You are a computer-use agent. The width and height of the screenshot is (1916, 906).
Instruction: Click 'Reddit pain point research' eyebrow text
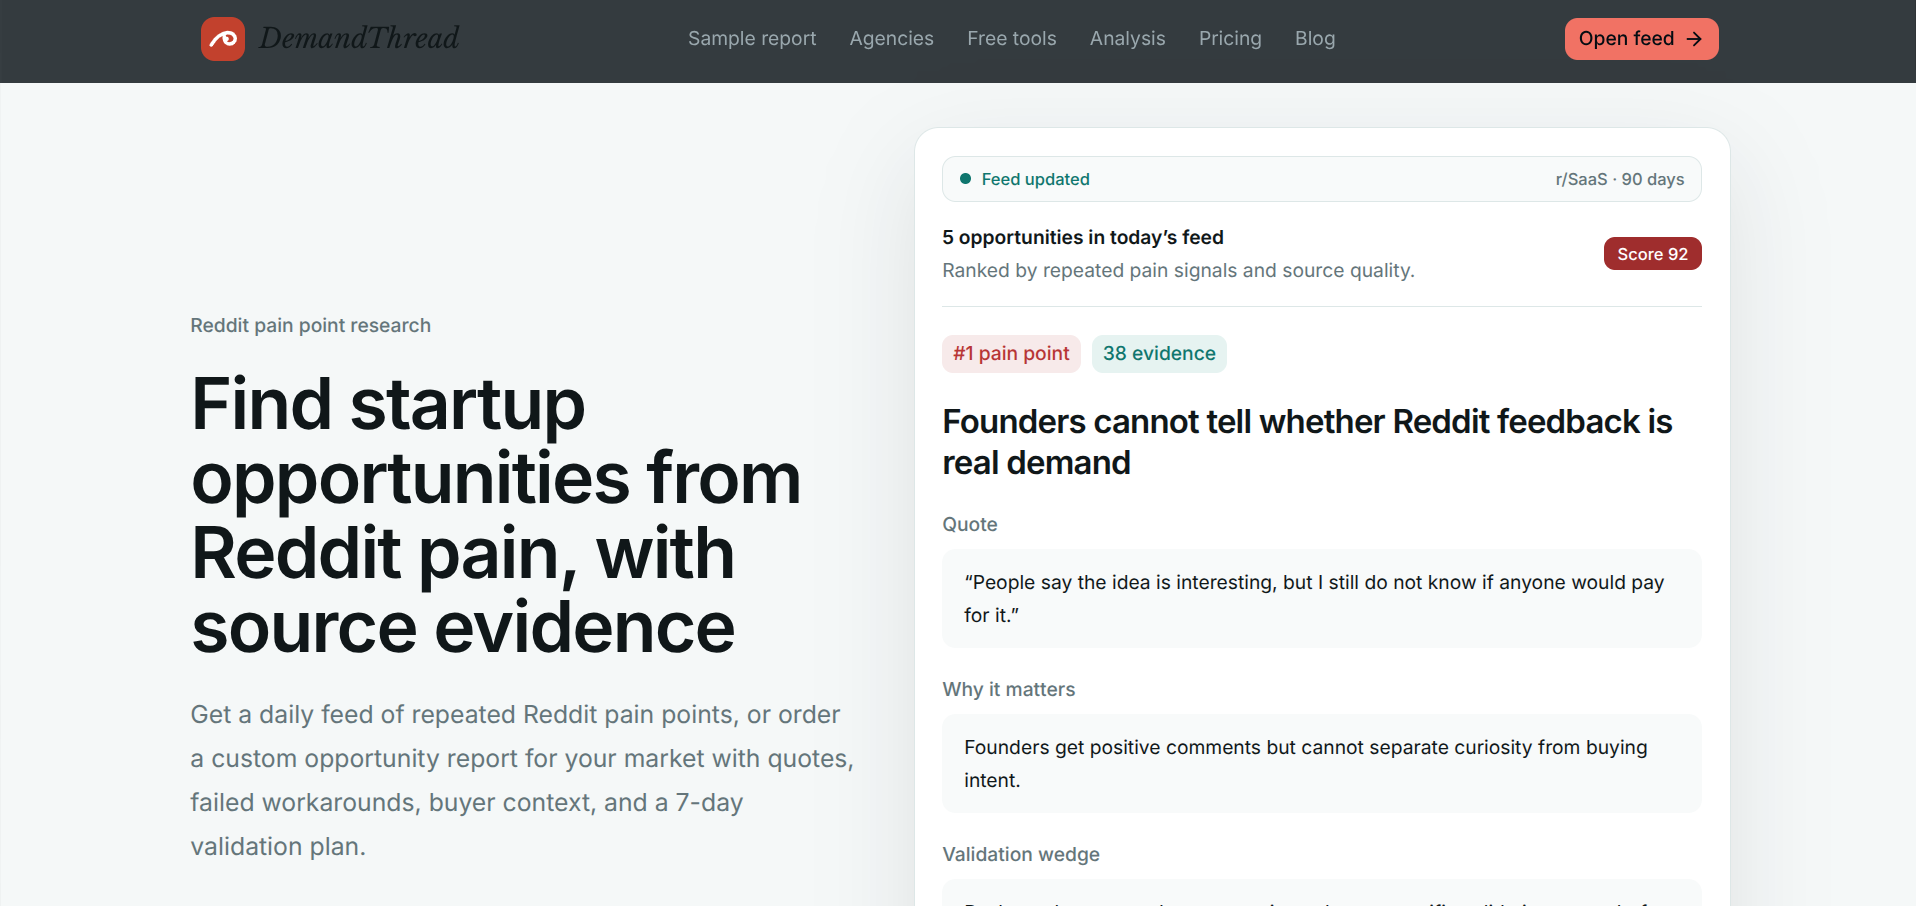point(310,325)
